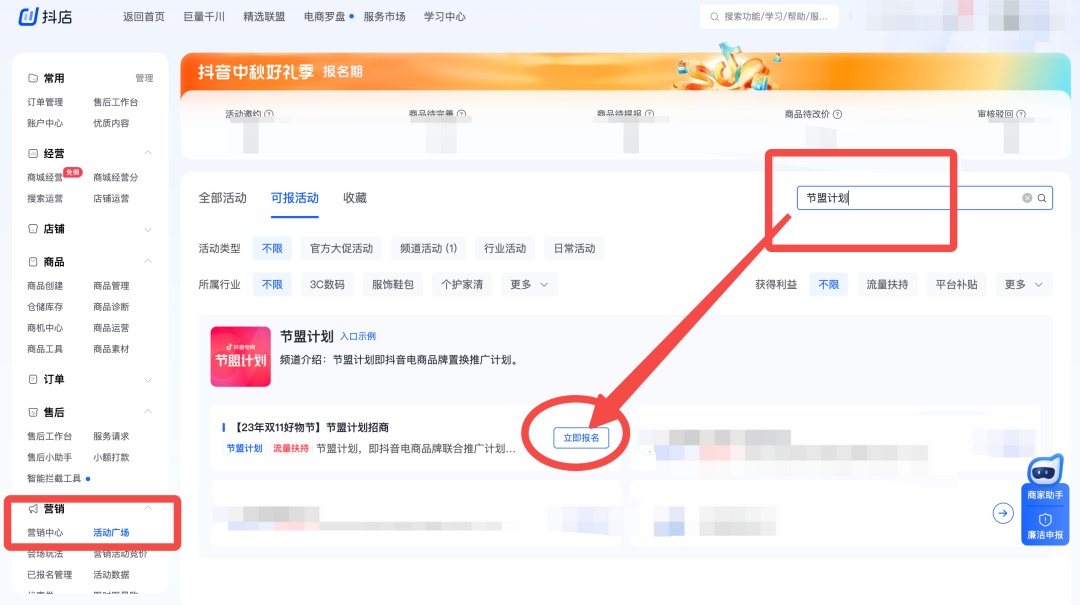This screenshot has height=605, width=1080.
Task: Open 商品创建 in sidebar
Action: [x=45, y=285]
